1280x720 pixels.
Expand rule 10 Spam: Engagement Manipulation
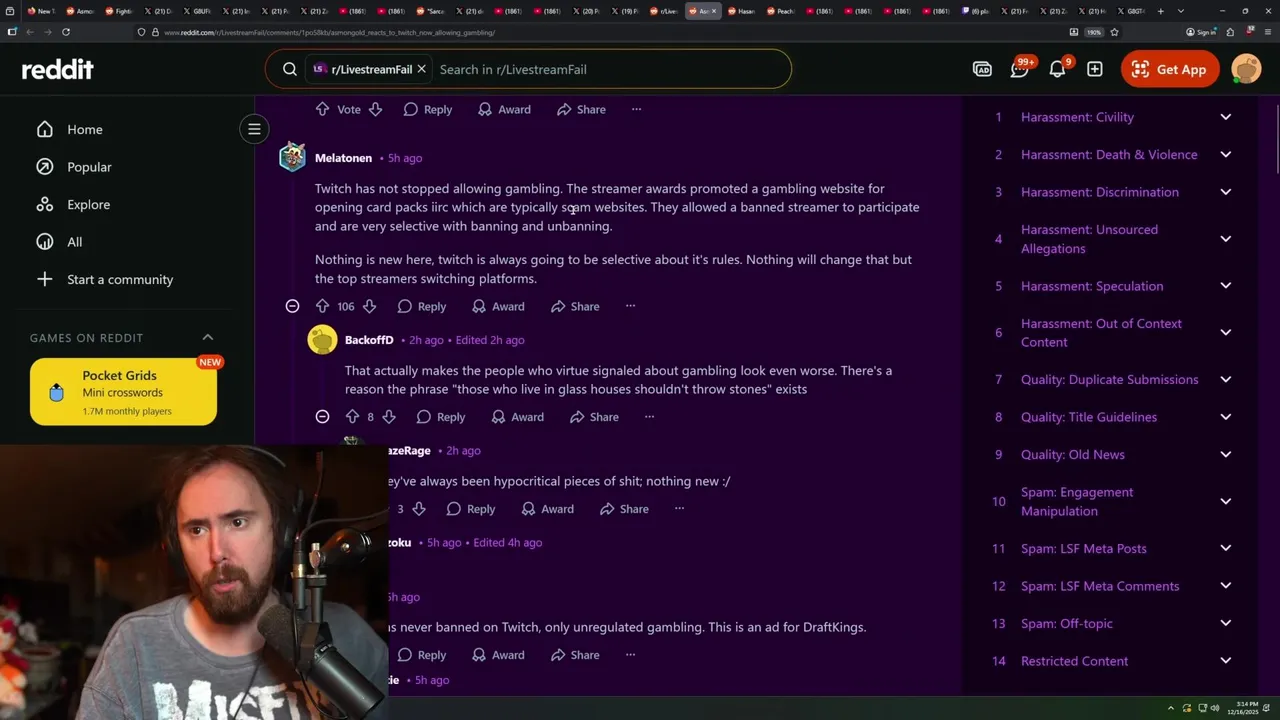(1225, 501)
